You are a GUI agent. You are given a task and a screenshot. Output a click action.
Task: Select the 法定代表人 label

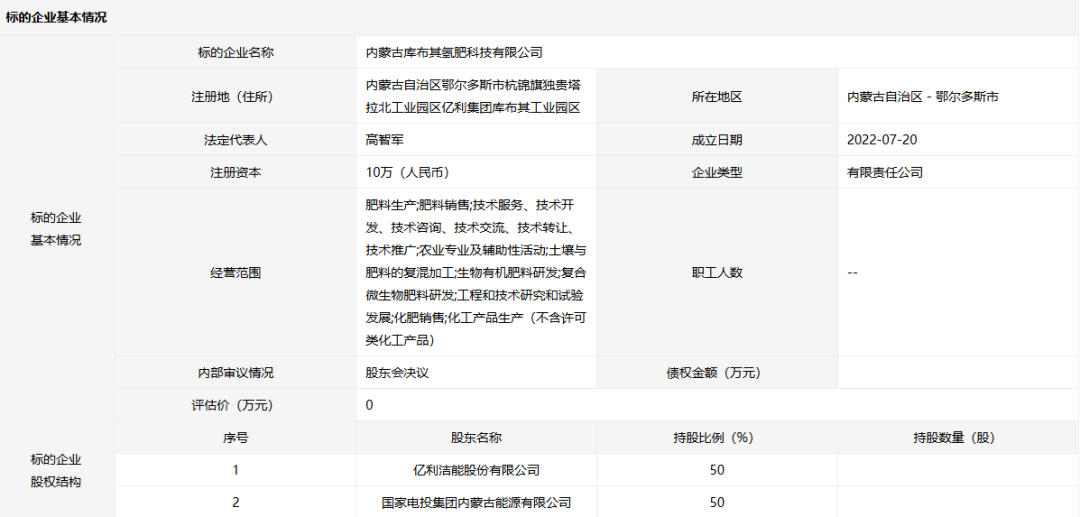(236, 140)
